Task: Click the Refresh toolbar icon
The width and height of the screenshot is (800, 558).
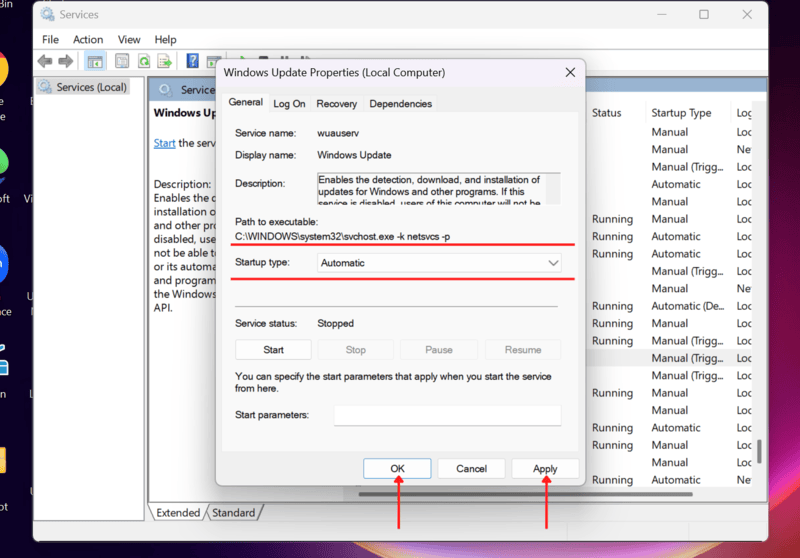Action: (144, 62)
